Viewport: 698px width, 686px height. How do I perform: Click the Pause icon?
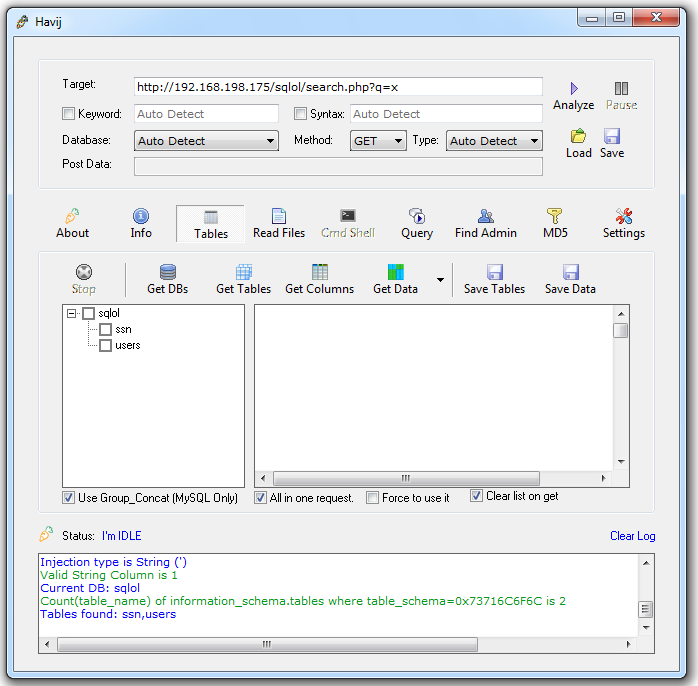pyautogui.click(x=621, y=88)
